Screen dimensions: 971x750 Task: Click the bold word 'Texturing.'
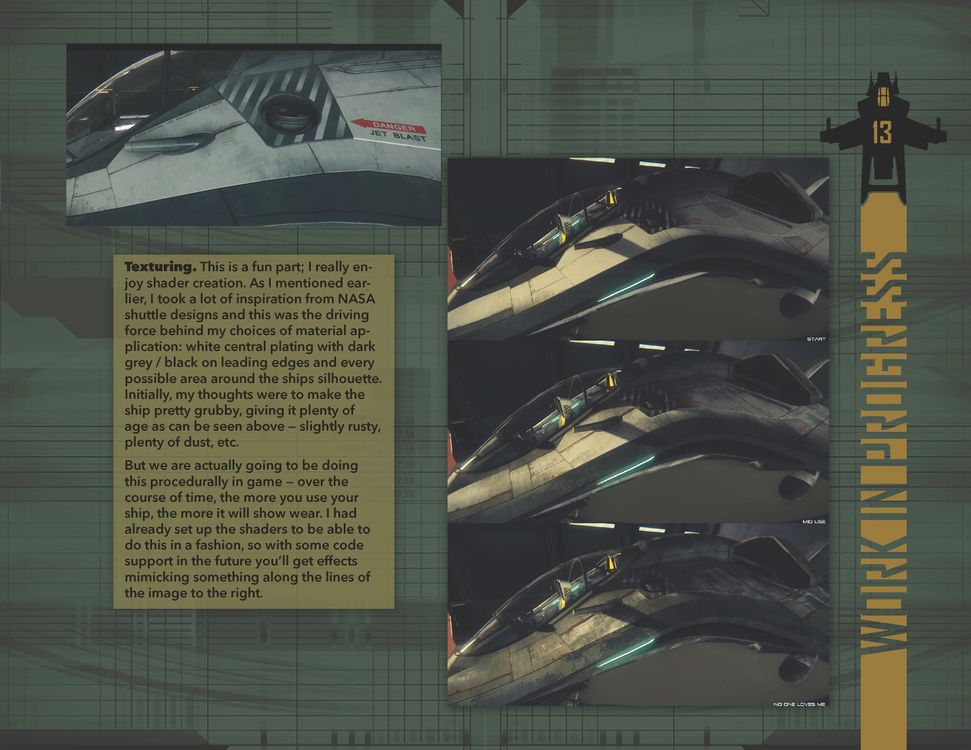point(160,267)
